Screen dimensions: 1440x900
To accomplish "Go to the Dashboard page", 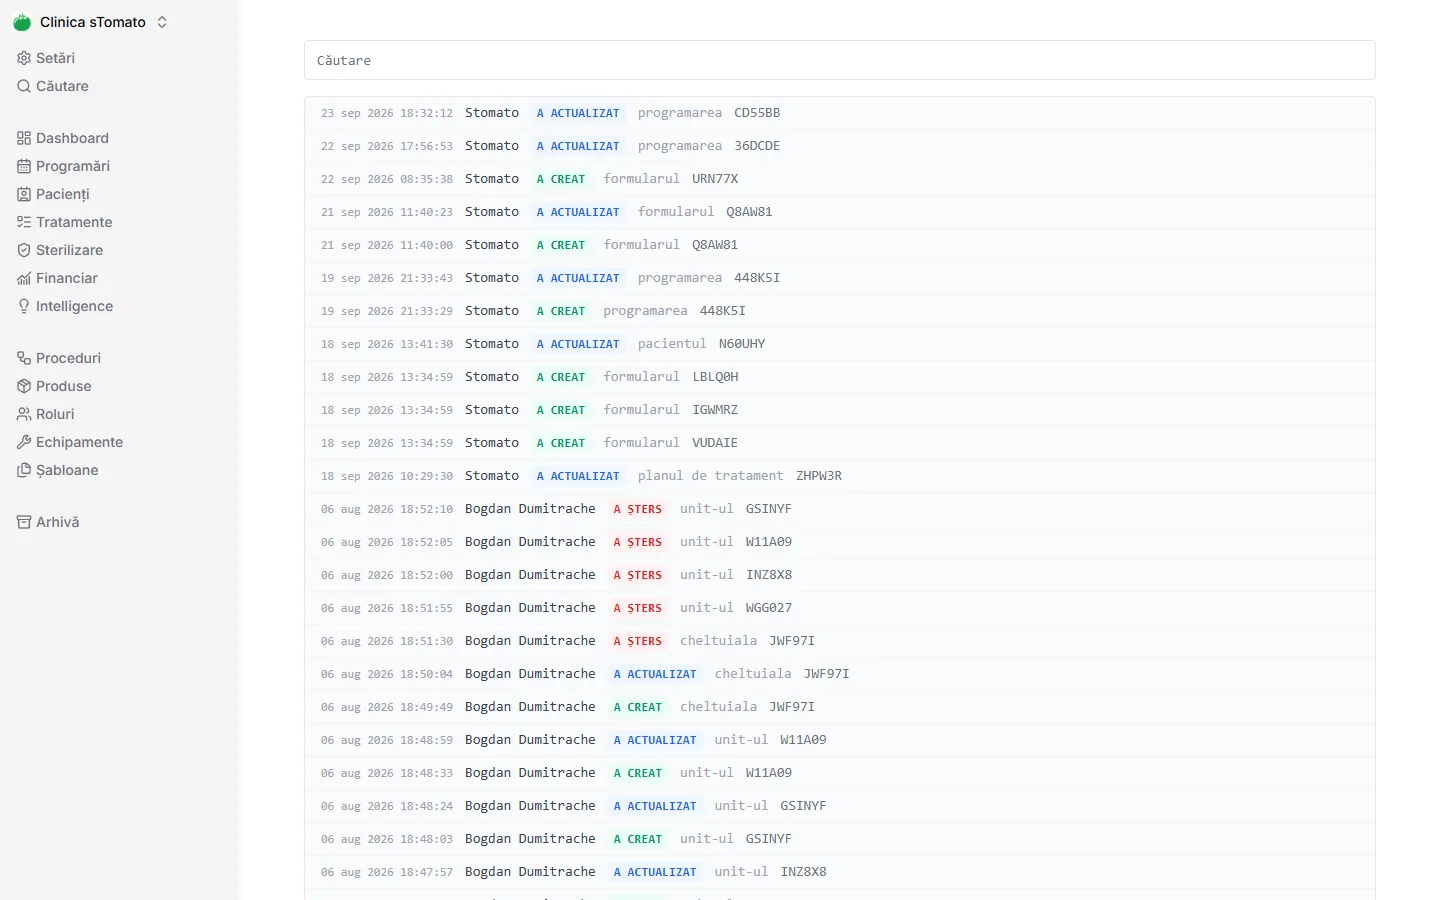I will pyautogui.click(x=120, y=138).
